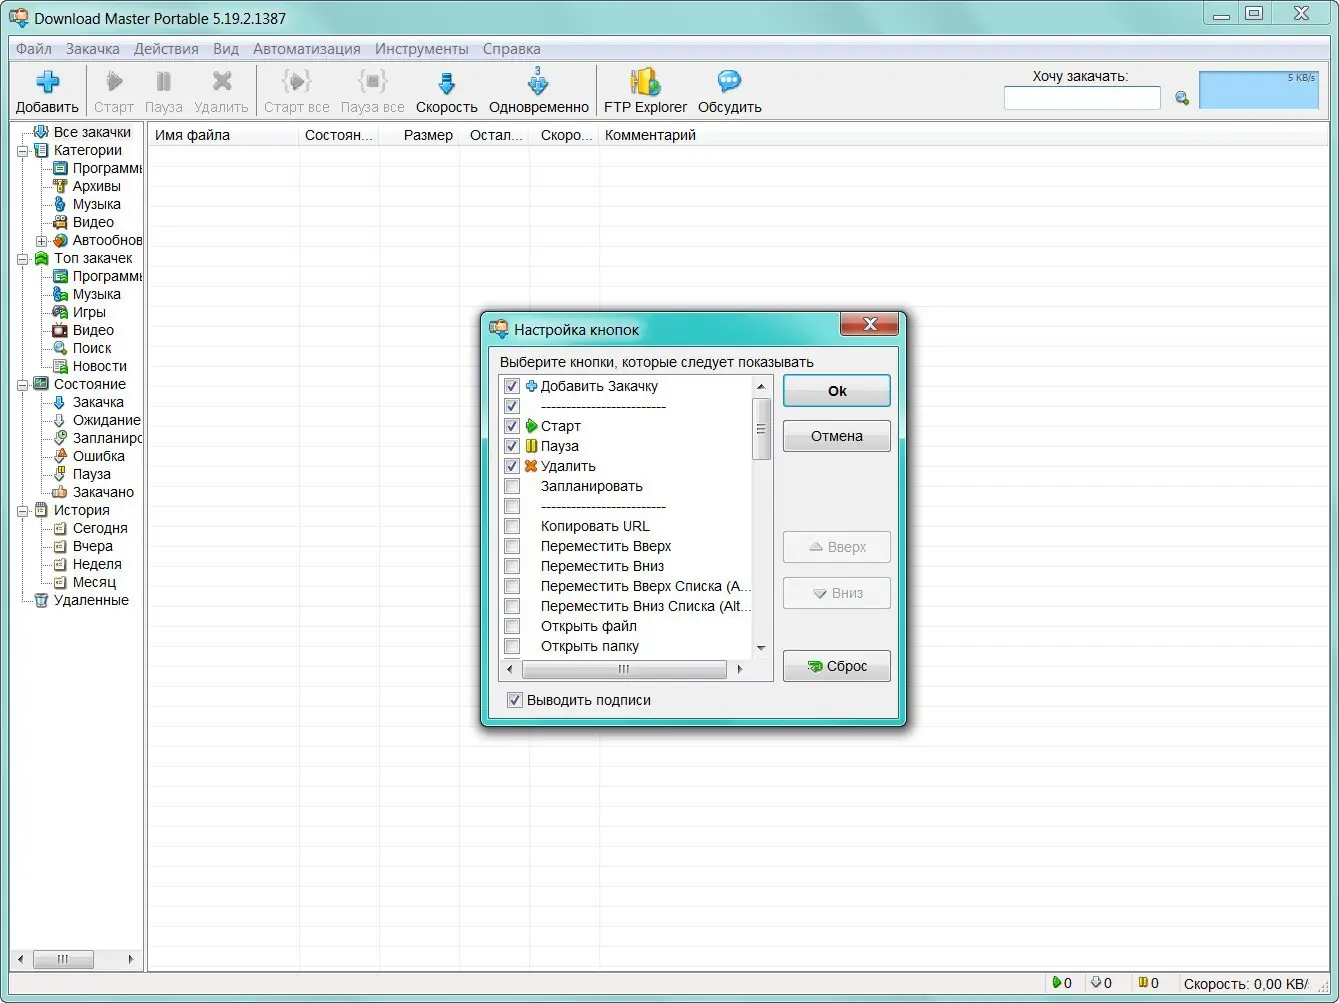This screenshot has width=1339, height=1003.
Task: Click the Вниз button in dialog
Action: point(837,593)
